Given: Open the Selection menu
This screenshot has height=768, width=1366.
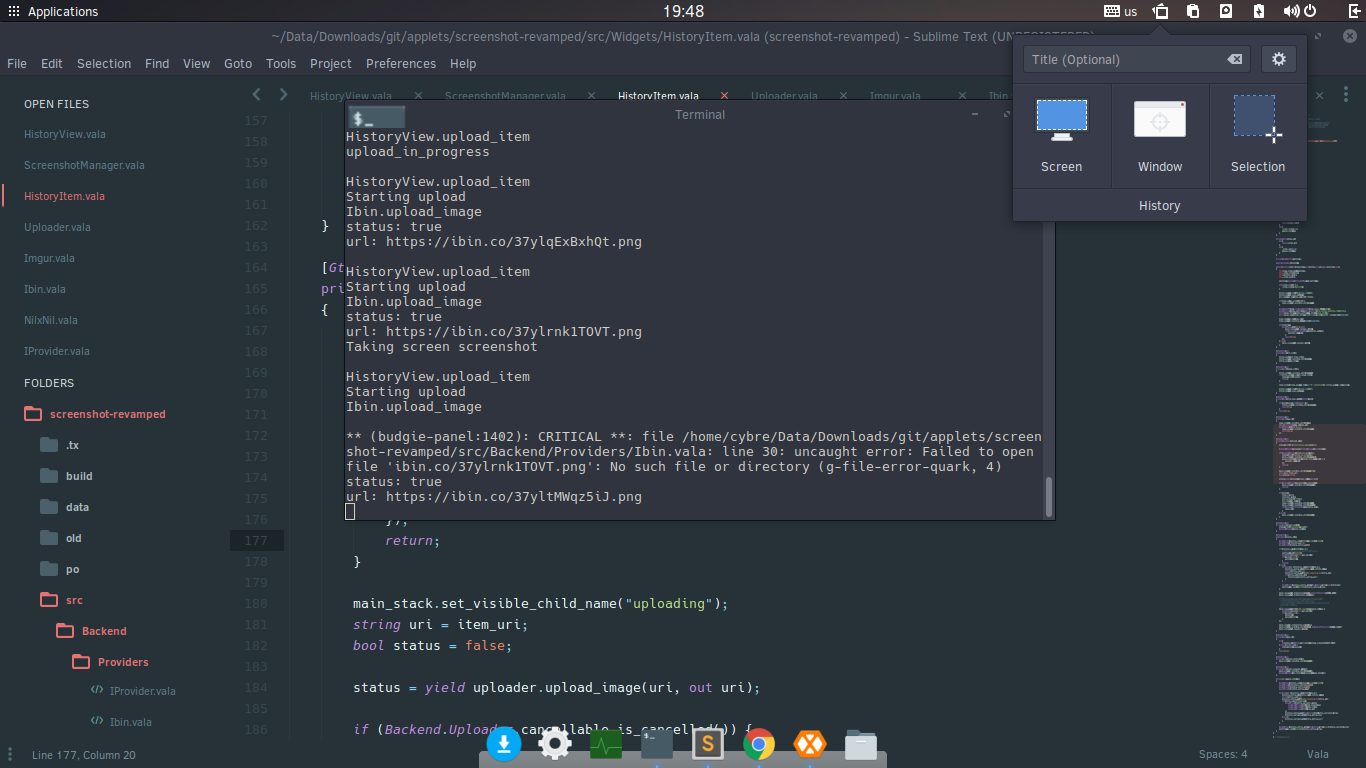Looking at the screenshot, I should (x=104, y=63).
